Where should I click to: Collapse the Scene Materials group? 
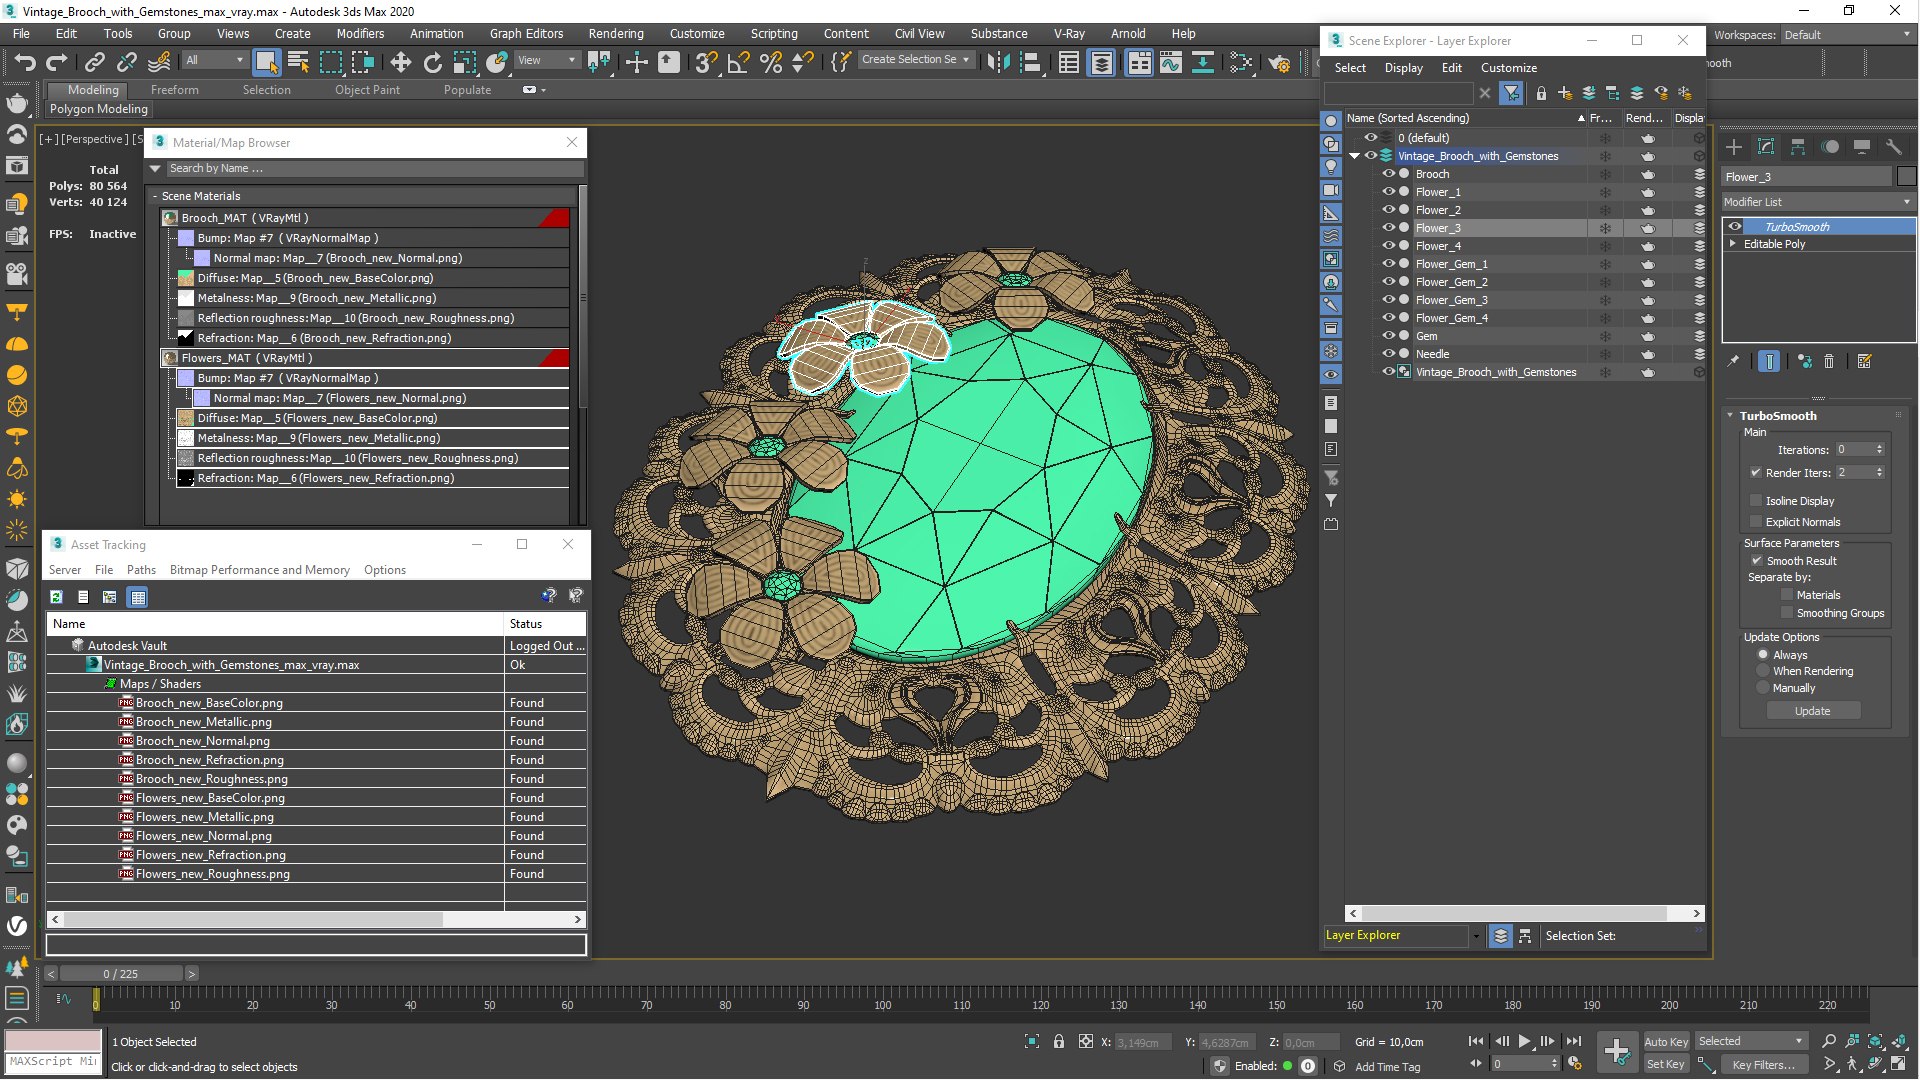(x=155, y=196)
